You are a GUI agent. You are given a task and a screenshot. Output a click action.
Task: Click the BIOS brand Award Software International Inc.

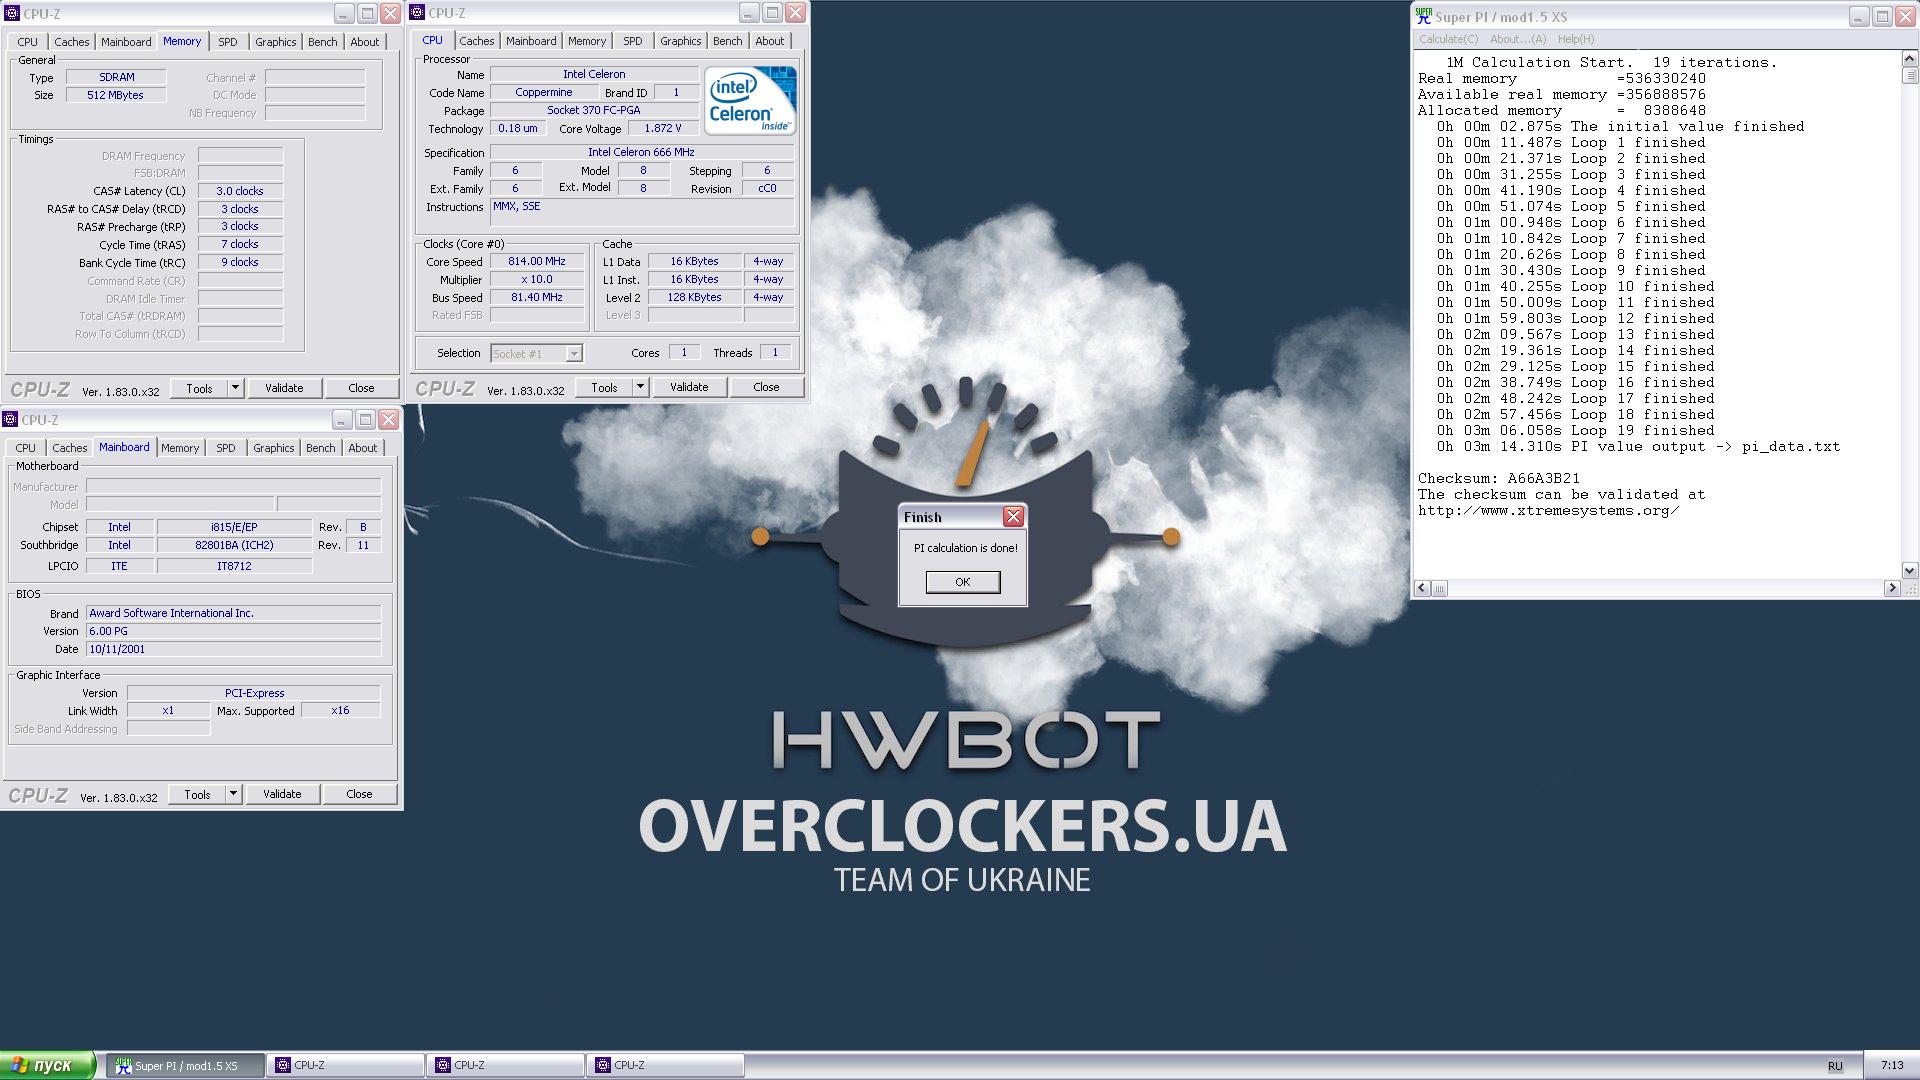[233, 613]
